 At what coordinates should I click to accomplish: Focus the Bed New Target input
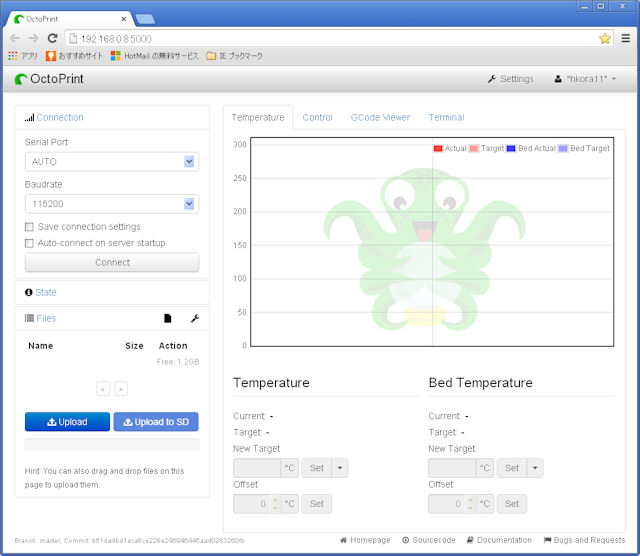(x=452, y=468)
